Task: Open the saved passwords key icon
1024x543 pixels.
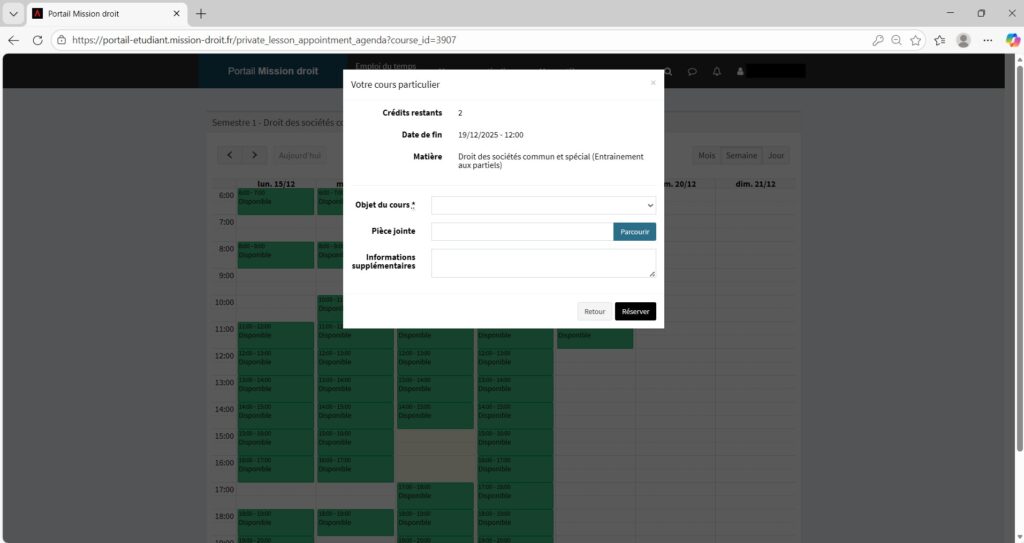Action: coord(878,40)
